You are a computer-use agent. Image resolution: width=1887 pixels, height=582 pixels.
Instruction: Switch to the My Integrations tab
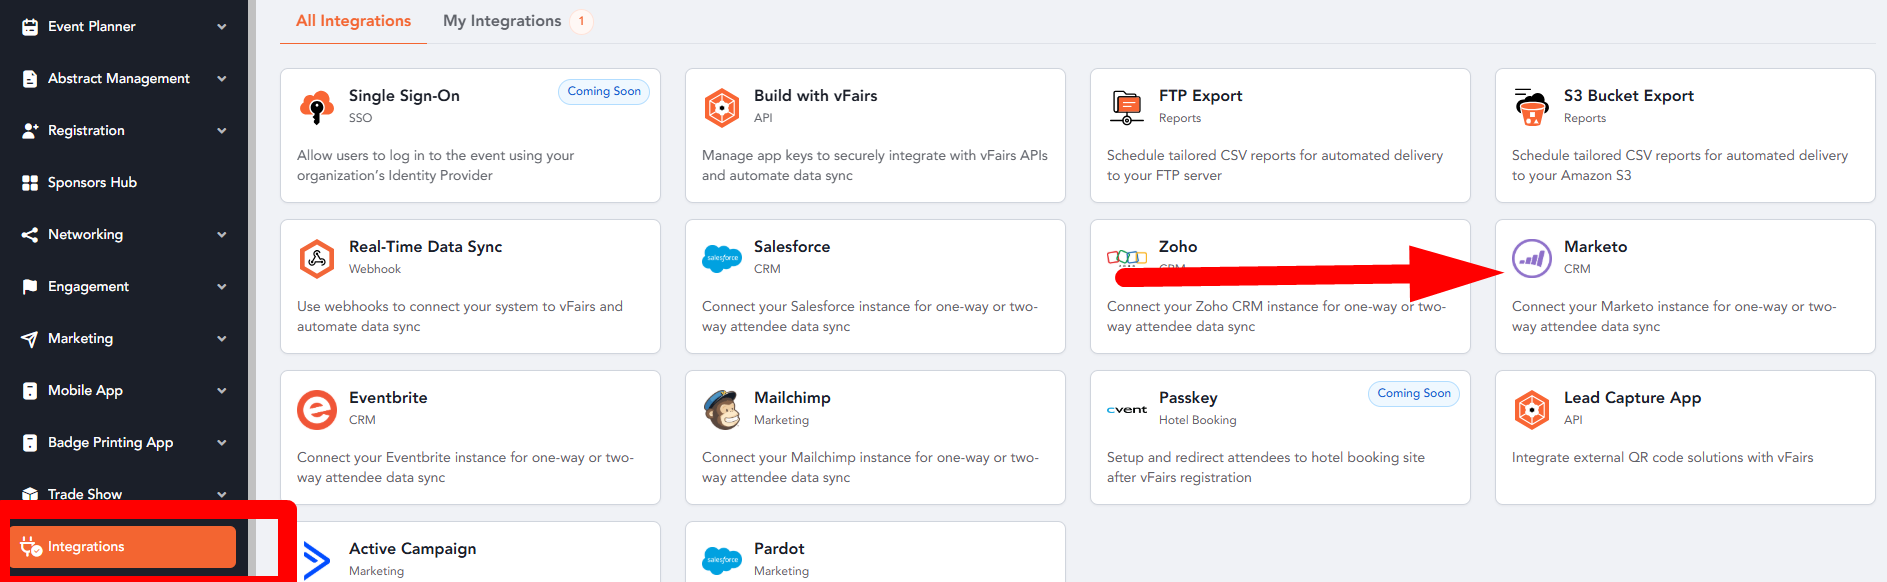tap(502, 21)
